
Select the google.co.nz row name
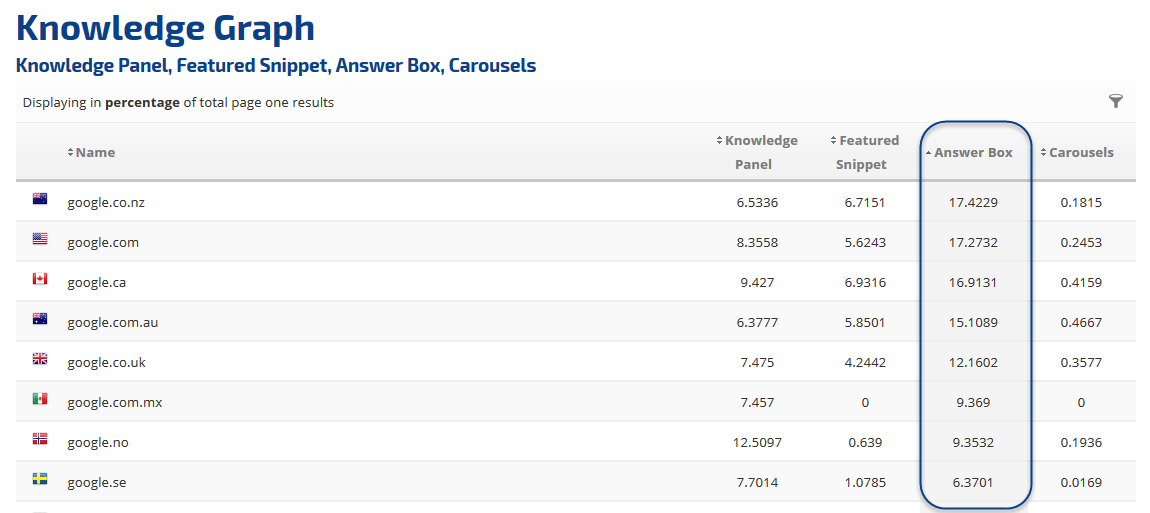pos(106,202)
